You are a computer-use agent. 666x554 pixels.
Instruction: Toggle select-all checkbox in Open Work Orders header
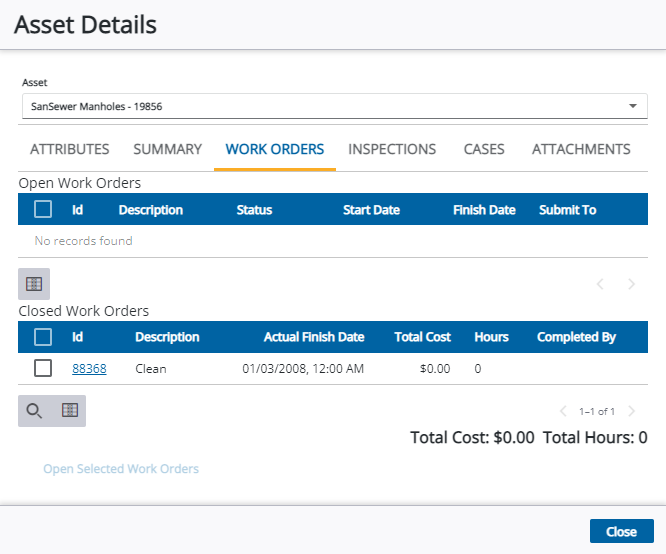[x=43, y=210]
